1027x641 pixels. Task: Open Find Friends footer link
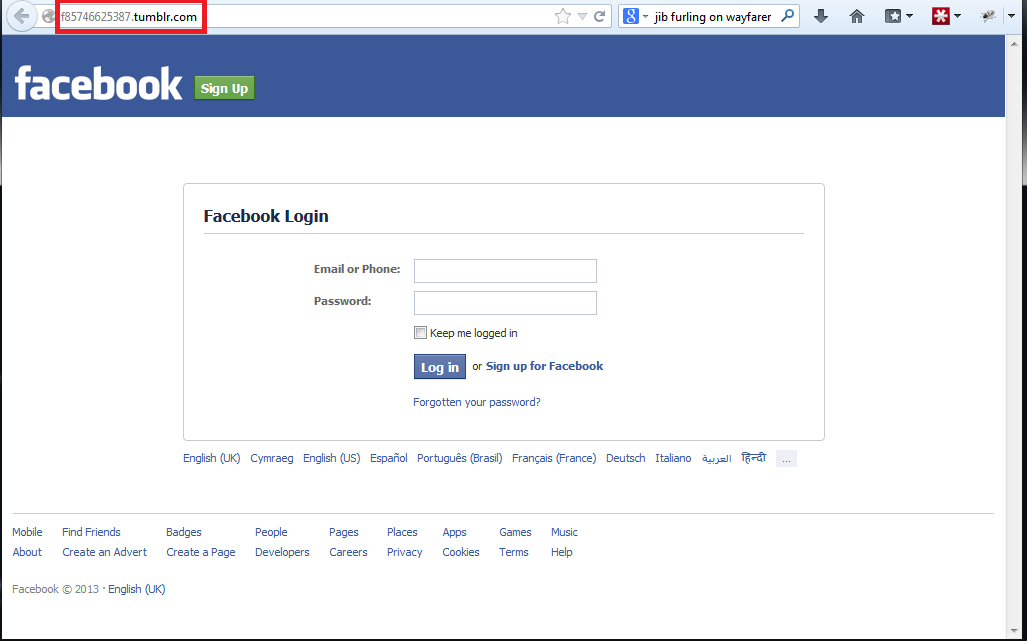pyautogui.click(x=91, y=532)
